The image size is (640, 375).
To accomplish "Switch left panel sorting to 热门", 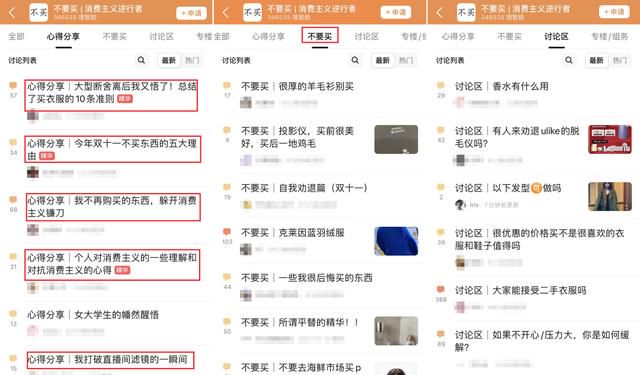I will [192, 60].
